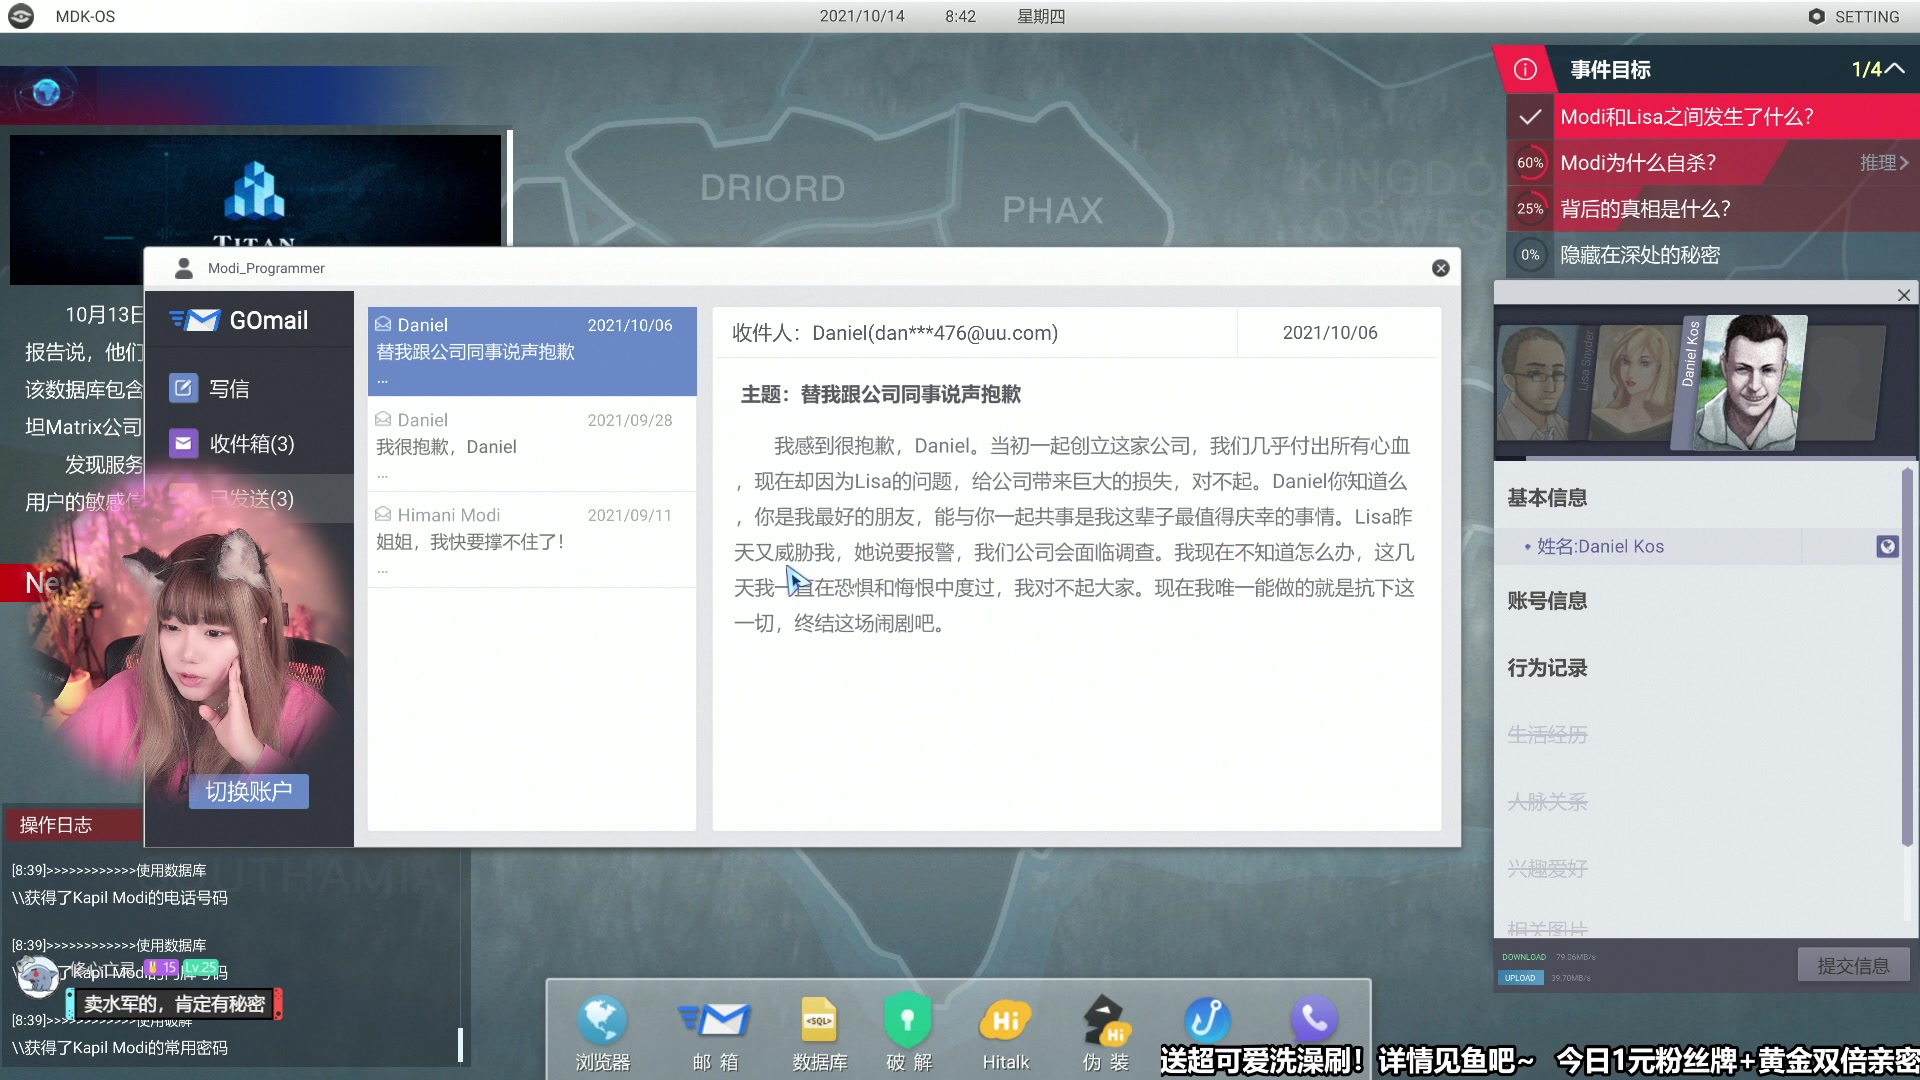
Task: Click the MDK-OS logo icon
Action: (x=21, y=16)
